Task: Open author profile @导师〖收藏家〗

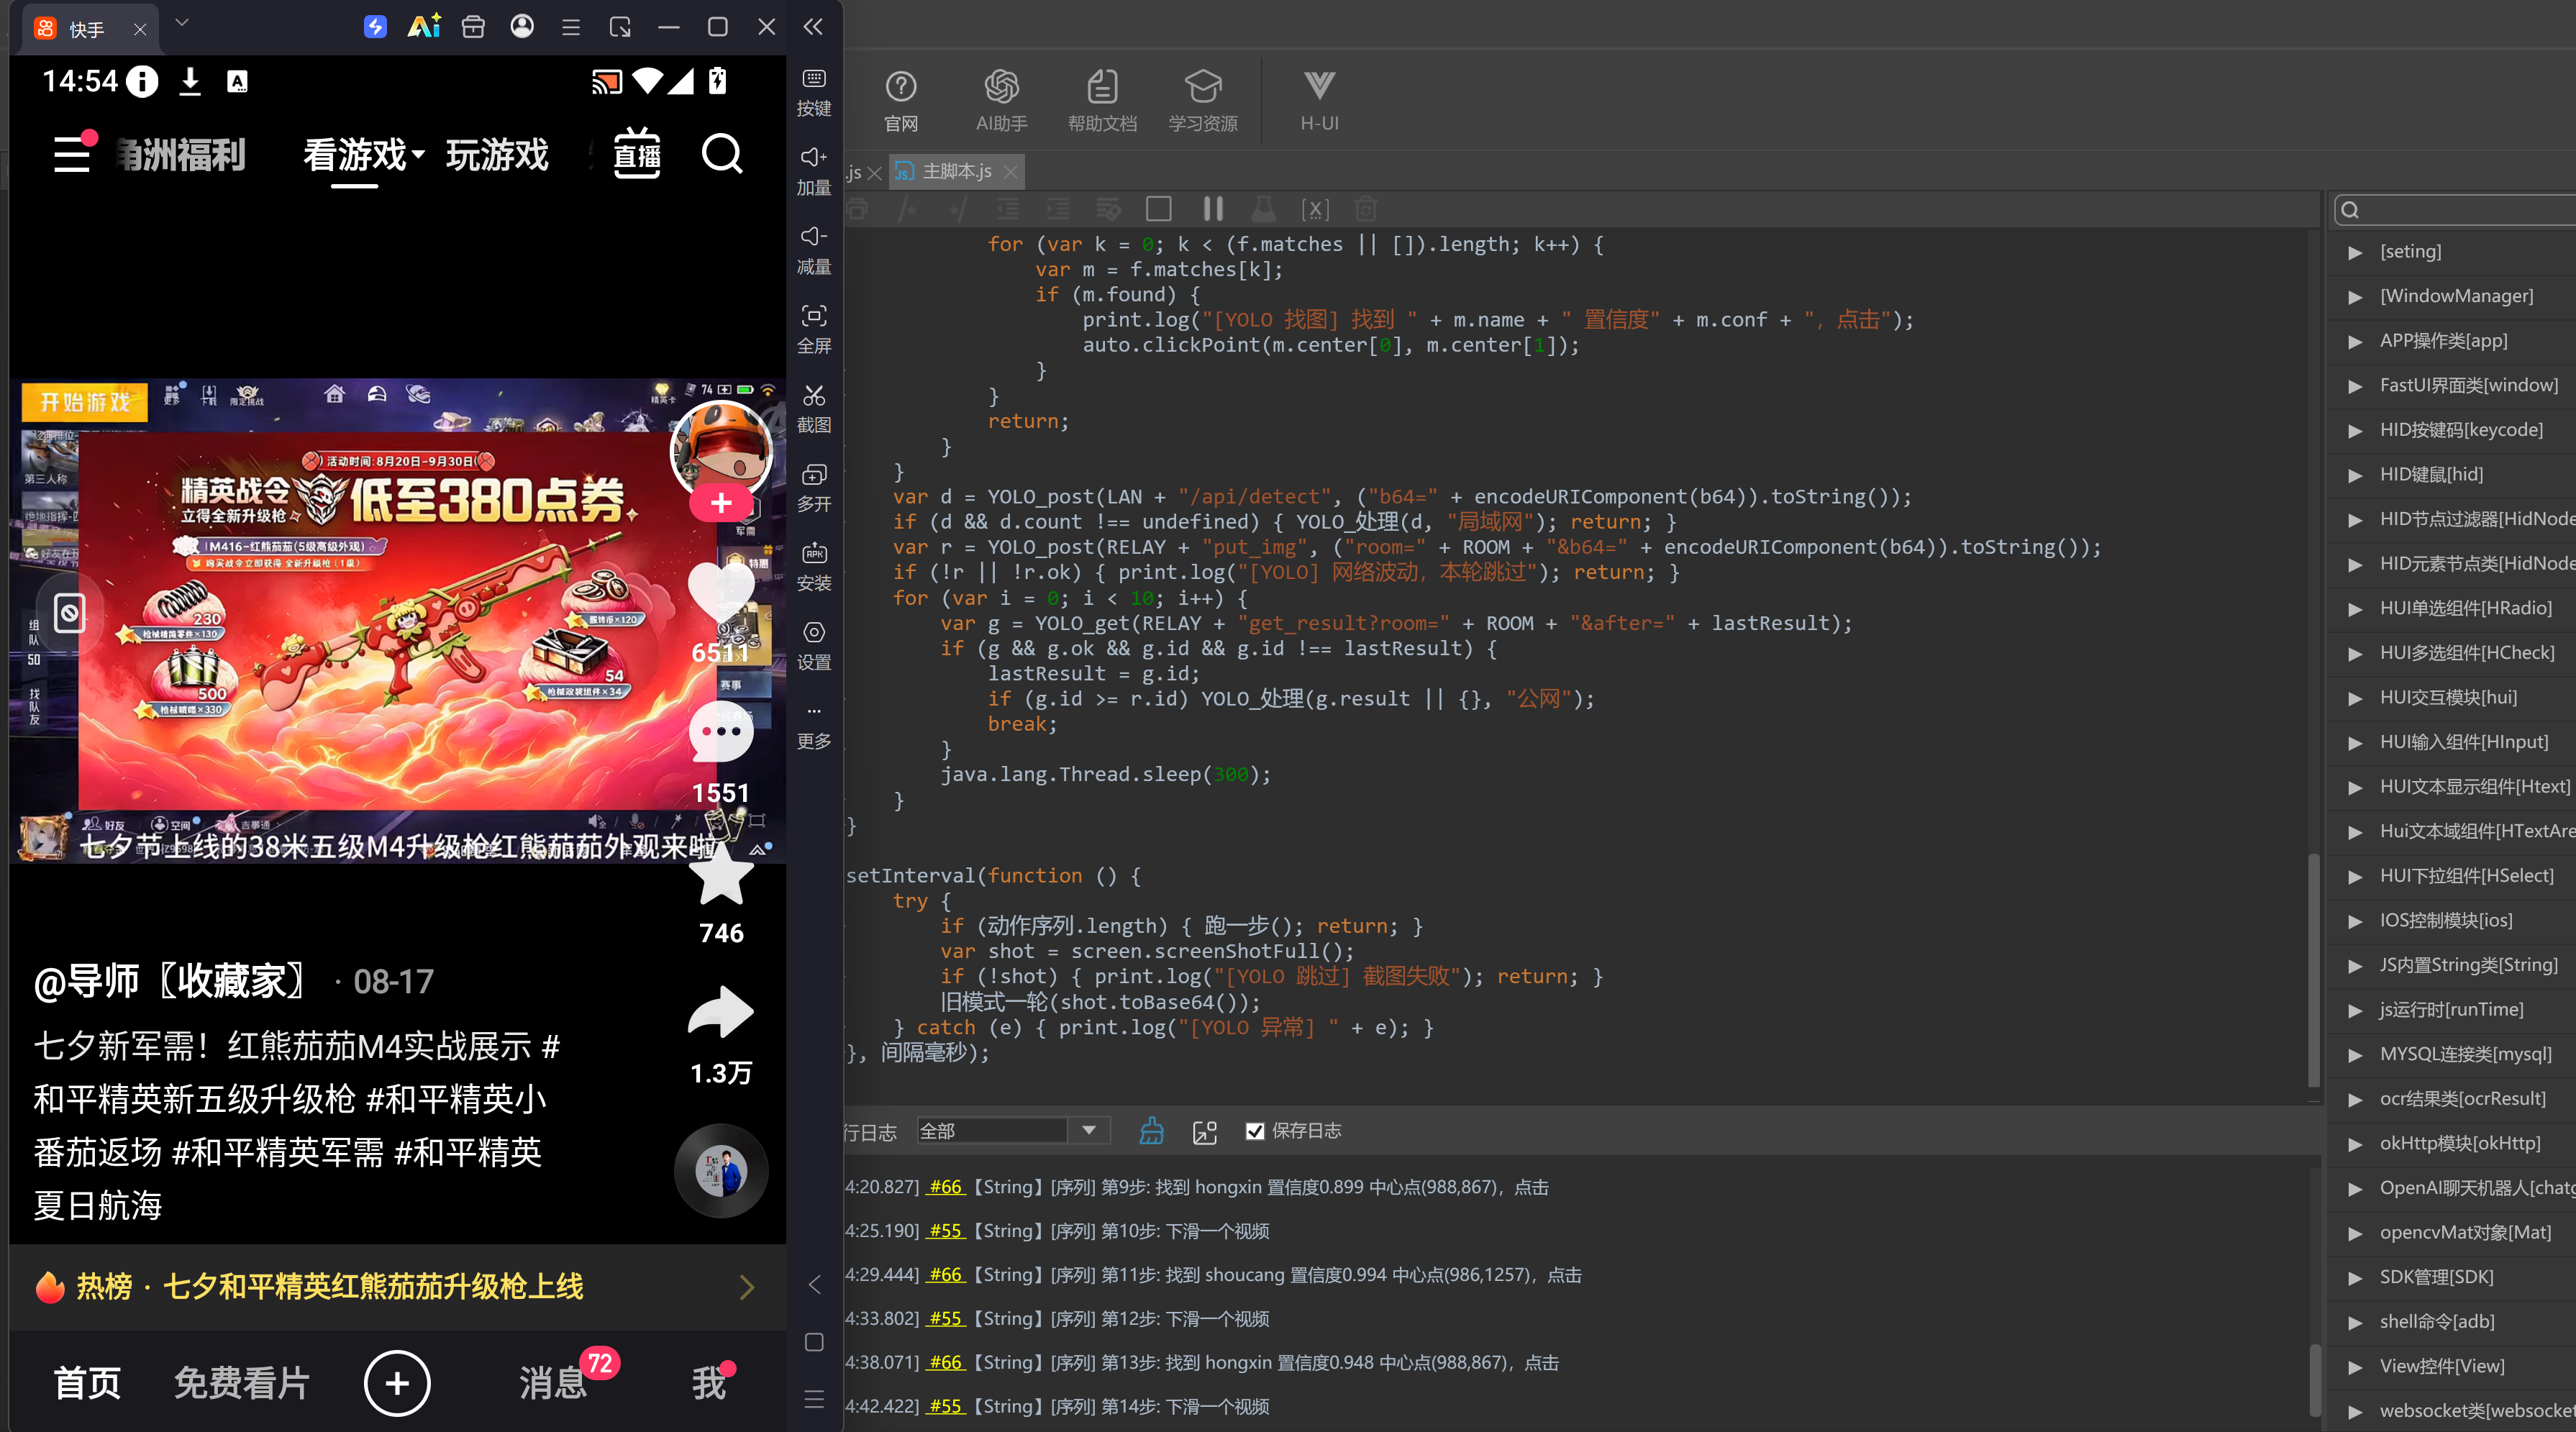Action: click(172, 981)
